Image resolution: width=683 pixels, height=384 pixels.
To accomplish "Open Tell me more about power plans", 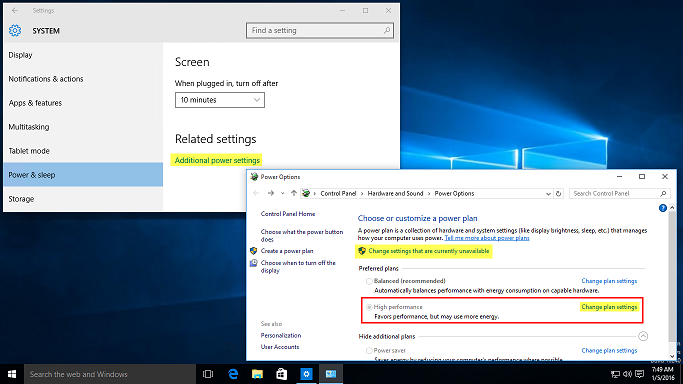I will pos(487,238).
